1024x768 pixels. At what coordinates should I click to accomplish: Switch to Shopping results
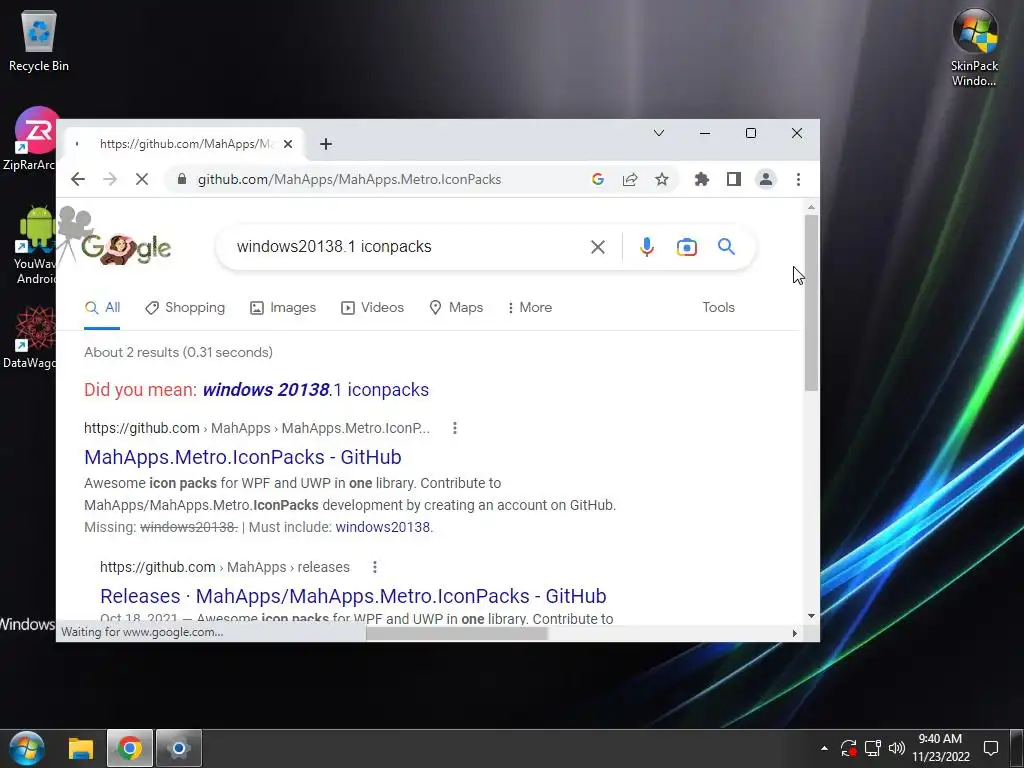click(x=185, y=308)
